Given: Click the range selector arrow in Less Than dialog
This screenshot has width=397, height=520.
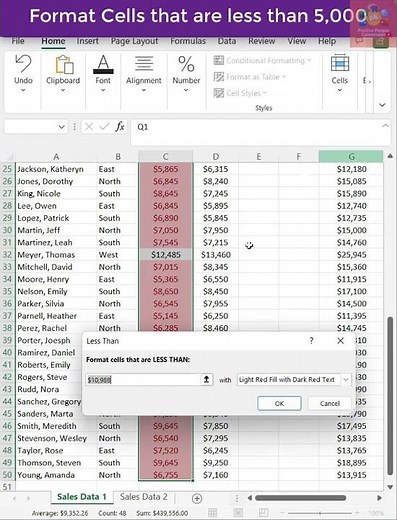Looking at the screenshot, I should (206, 379).
